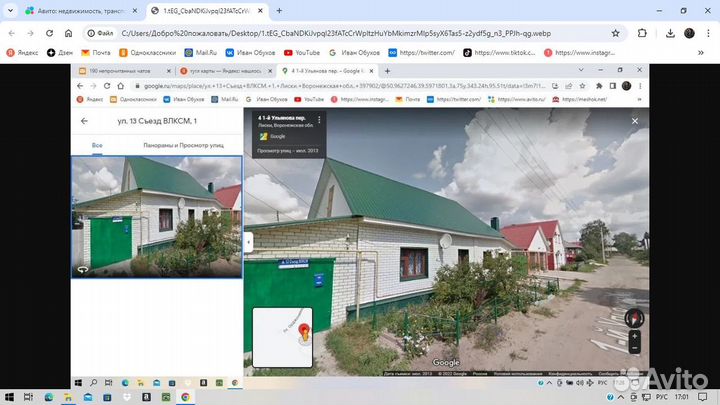Go back in Chrome history
This screenshot has width=720, height=405.
[x=11, y=34]
